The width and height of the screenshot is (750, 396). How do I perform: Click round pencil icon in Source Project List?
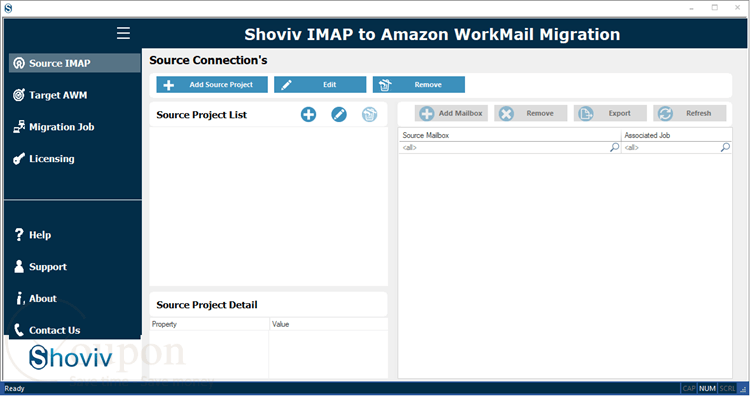[339, 114]
